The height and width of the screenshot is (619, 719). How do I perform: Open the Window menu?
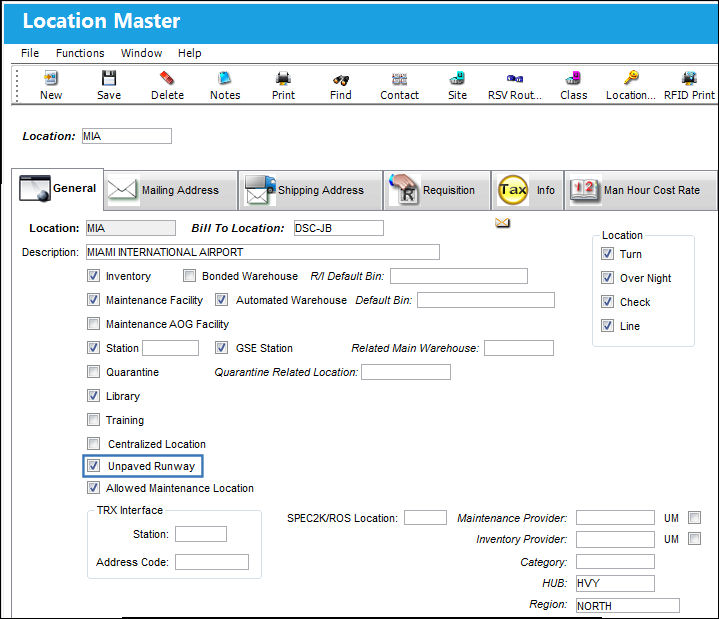pos(141,53)
